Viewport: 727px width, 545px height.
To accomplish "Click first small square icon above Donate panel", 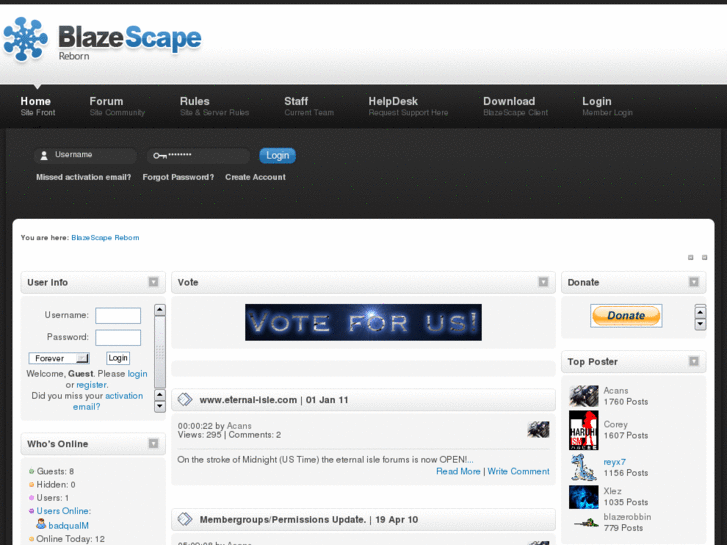I will 690,257.
